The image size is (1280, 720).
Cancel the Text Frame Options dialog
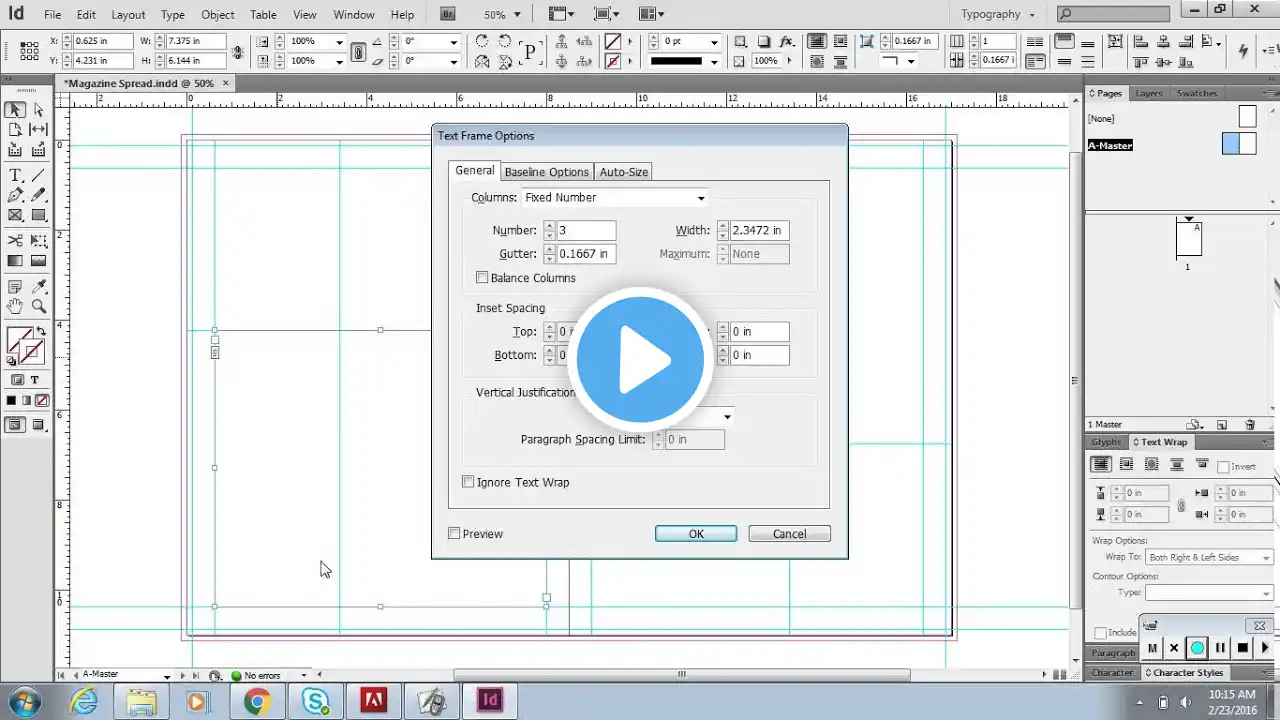[x=789, y=534]
